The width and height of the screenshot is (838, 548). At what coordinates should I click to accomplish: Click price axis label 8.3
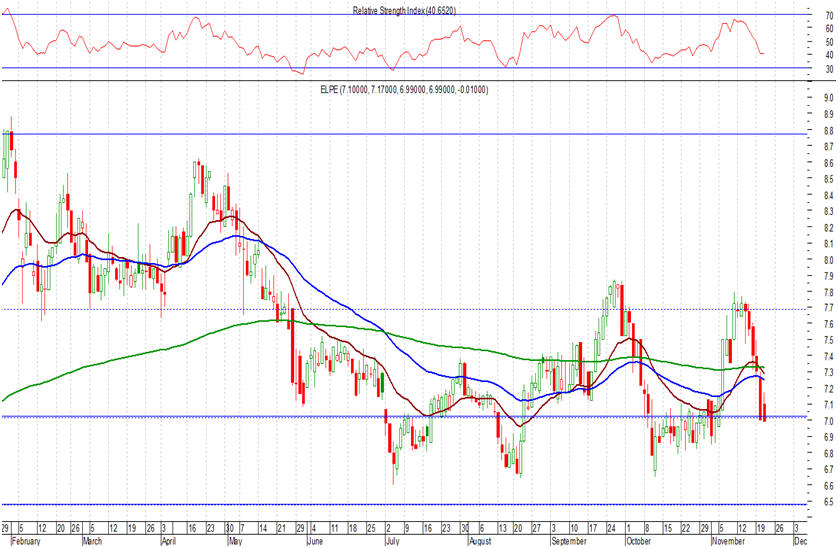click(828, 211)
